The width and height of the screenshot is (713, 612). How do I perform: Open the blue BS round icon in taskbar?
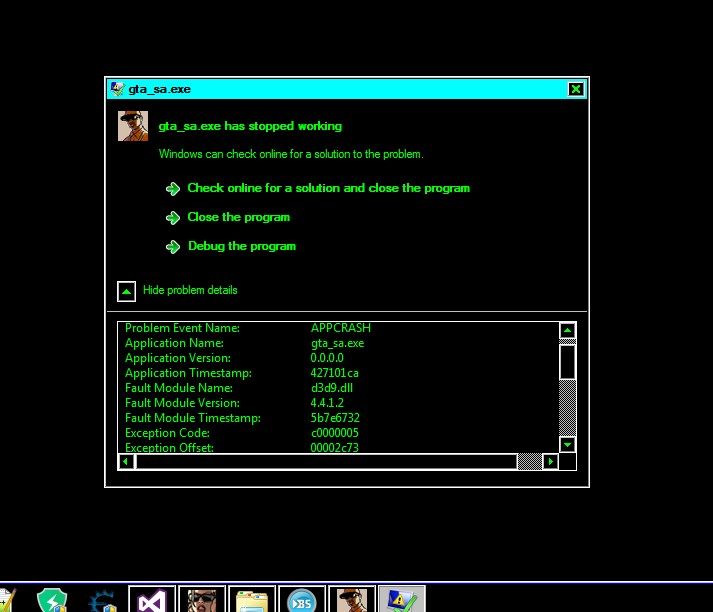pos(302,599)
